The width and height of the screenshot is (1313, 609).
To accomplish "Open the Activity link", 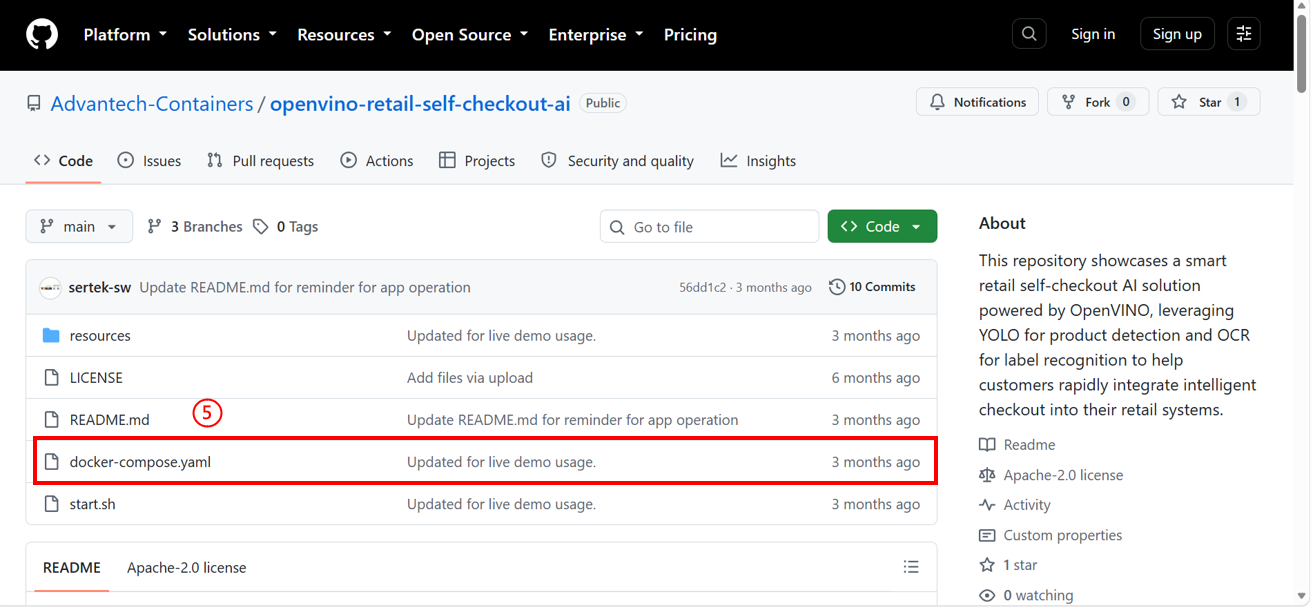I will pos(1015,505).
